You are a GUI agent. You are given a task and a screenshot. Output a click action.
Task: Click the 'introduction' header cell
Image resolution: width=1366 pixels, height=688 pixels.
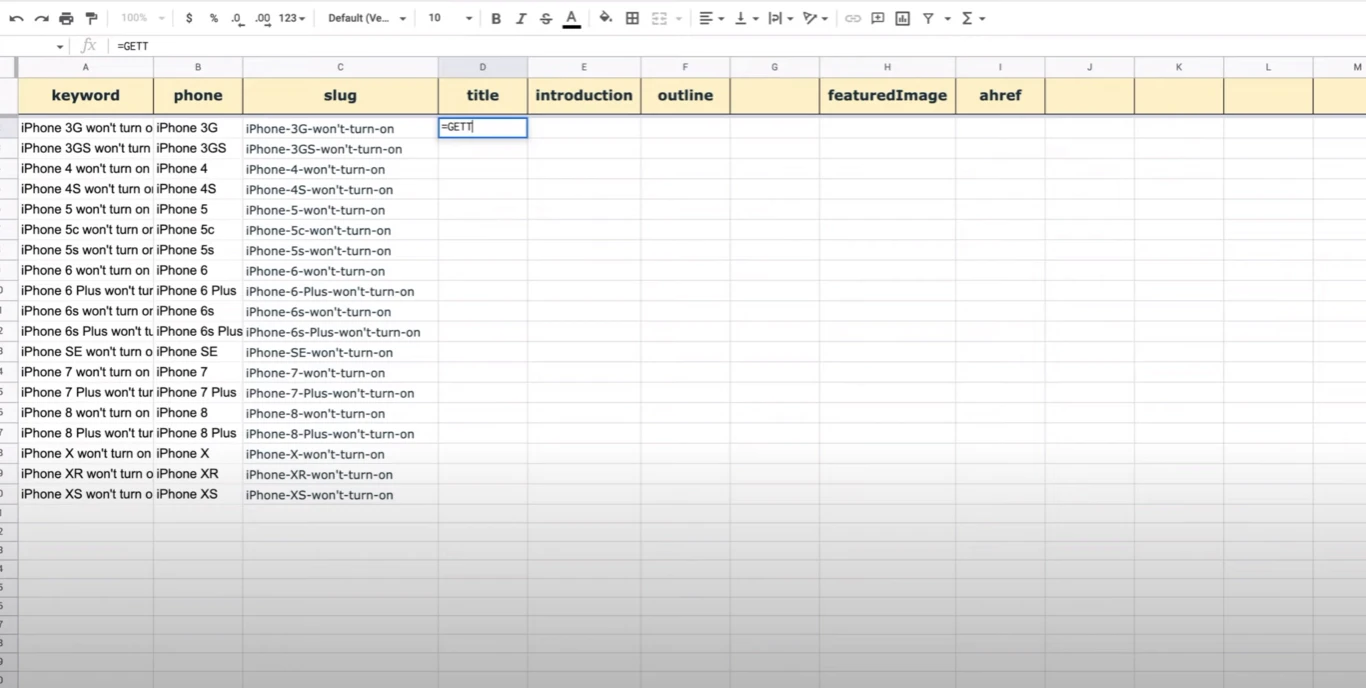pyautogui.click(x=584, y=96)
